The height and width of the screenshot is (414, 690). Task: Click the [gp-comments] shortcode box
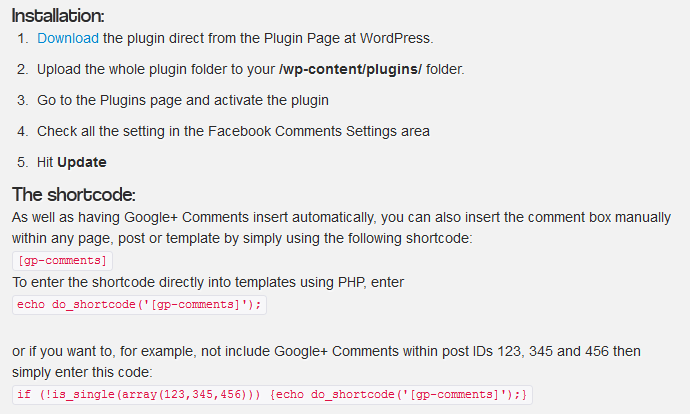pos(62,260)
